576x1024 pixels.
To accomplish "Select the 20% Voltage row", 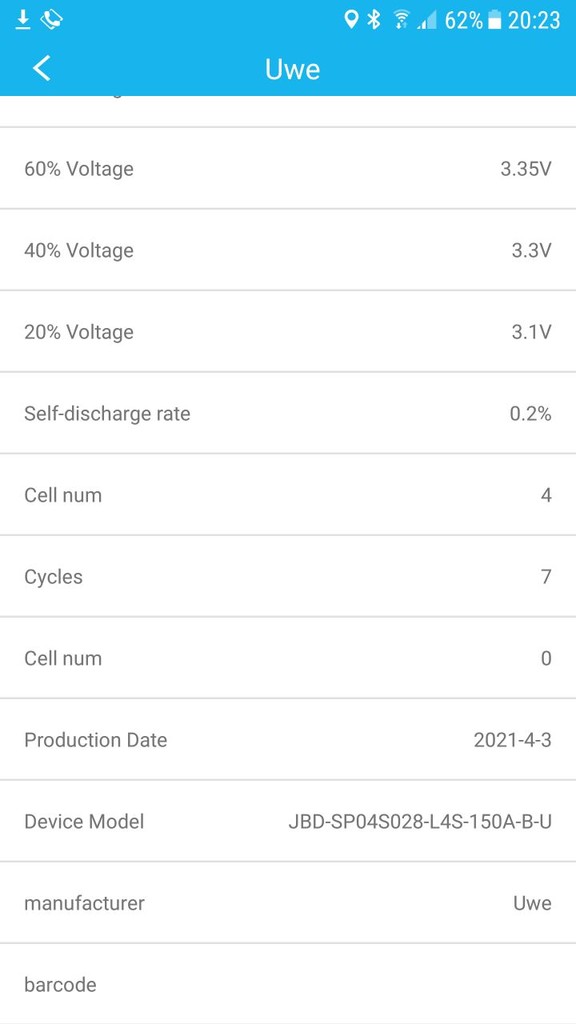I will coord(288,332).
